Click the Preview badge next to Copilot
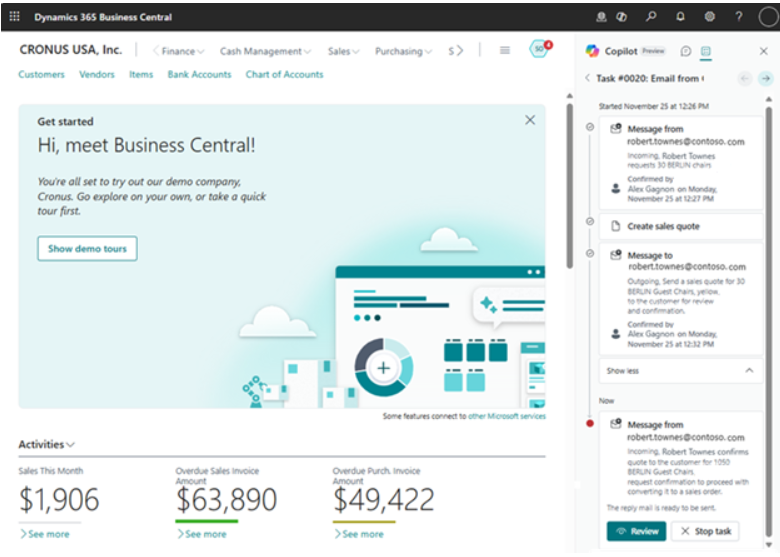780x557 pixels. 653,51
